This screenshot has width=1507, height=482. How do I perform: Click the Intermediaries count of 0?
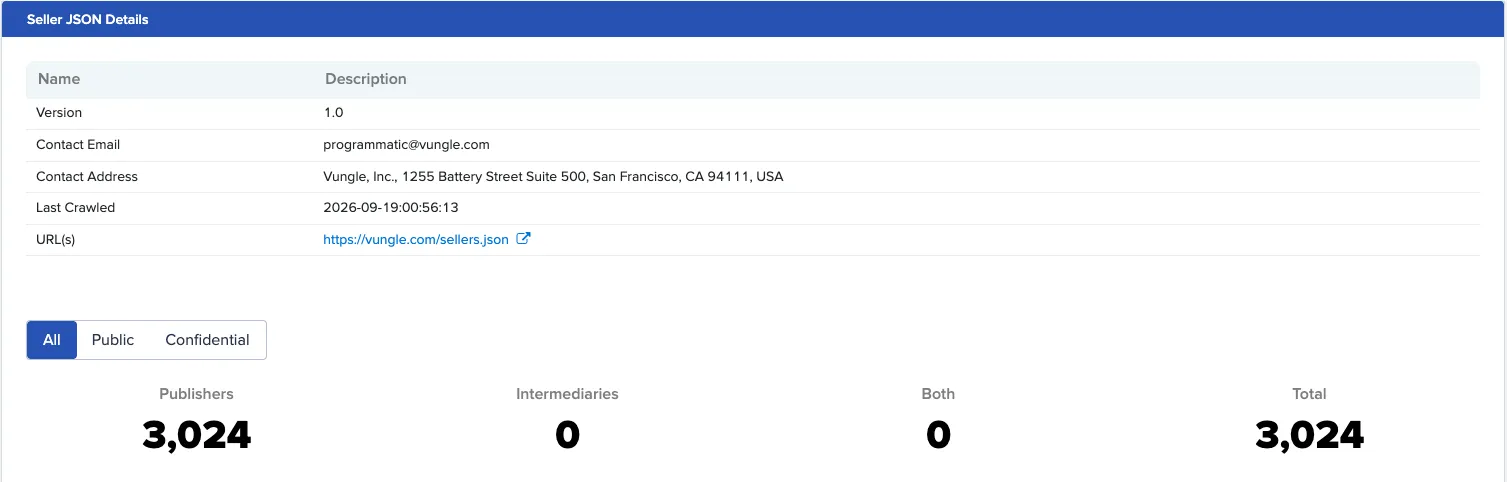567,435
